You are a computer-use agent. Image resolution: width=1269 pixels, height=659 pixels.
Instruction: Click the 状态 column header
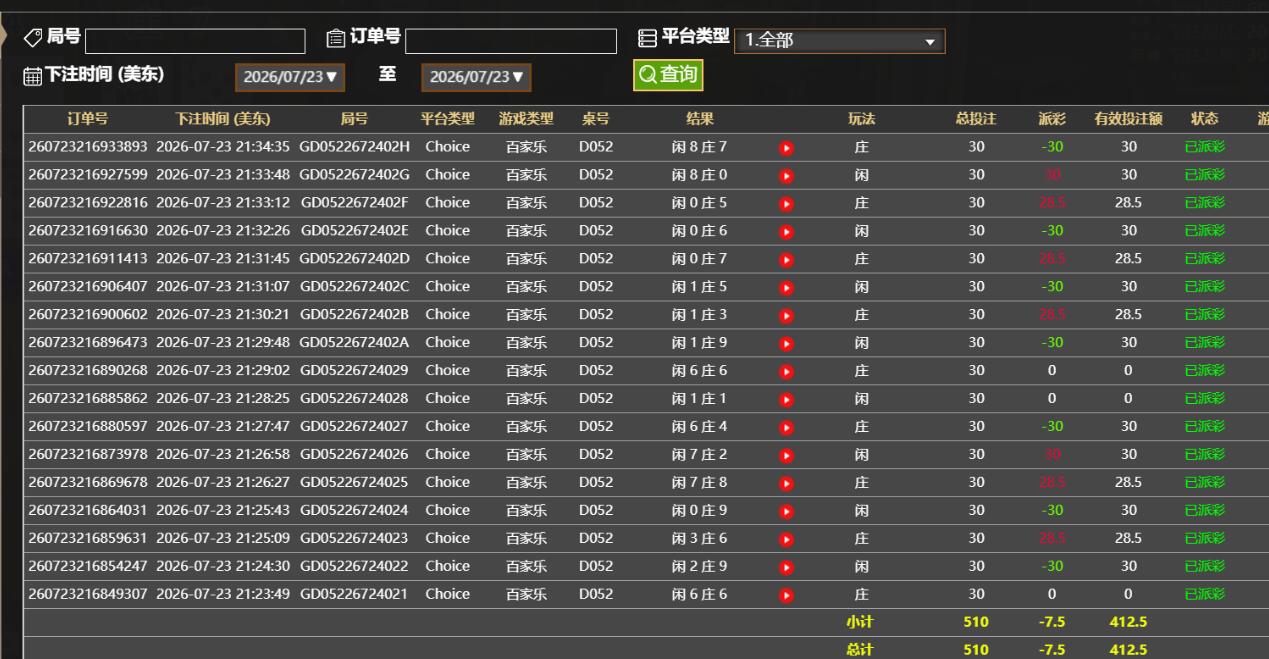pos(1204,119)
